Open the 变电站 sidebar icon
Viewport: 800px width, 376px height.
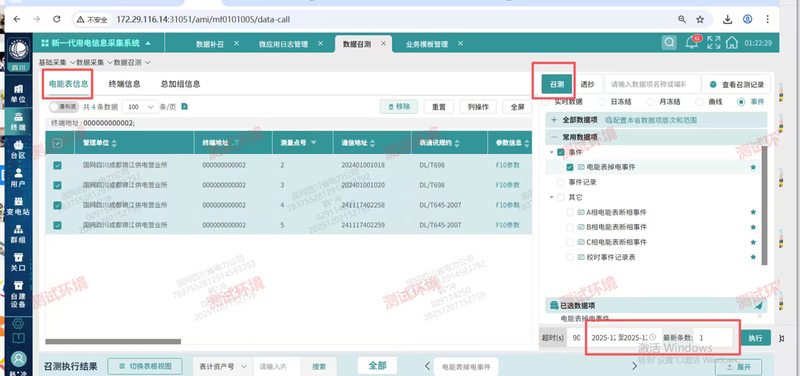coord(18,206)
